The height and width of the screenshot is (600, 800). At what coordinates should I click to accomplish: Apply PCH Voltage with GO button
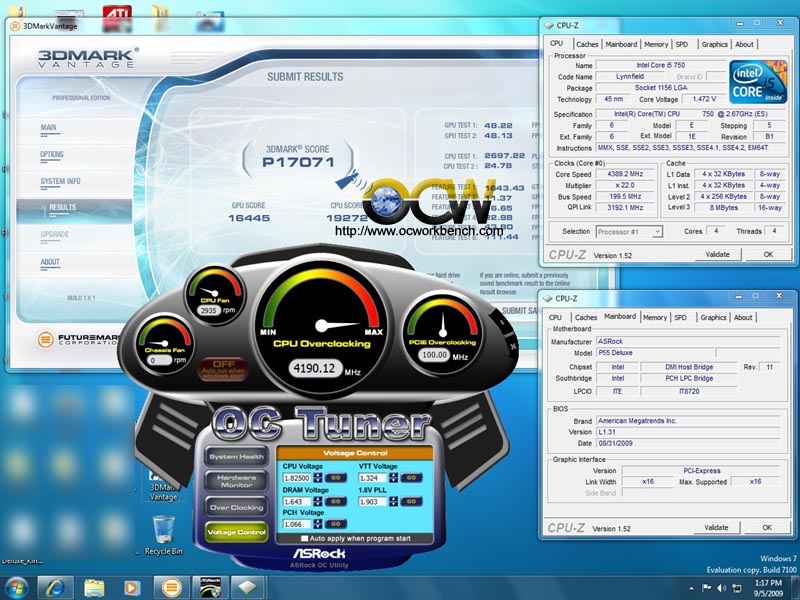click(336, 524)
